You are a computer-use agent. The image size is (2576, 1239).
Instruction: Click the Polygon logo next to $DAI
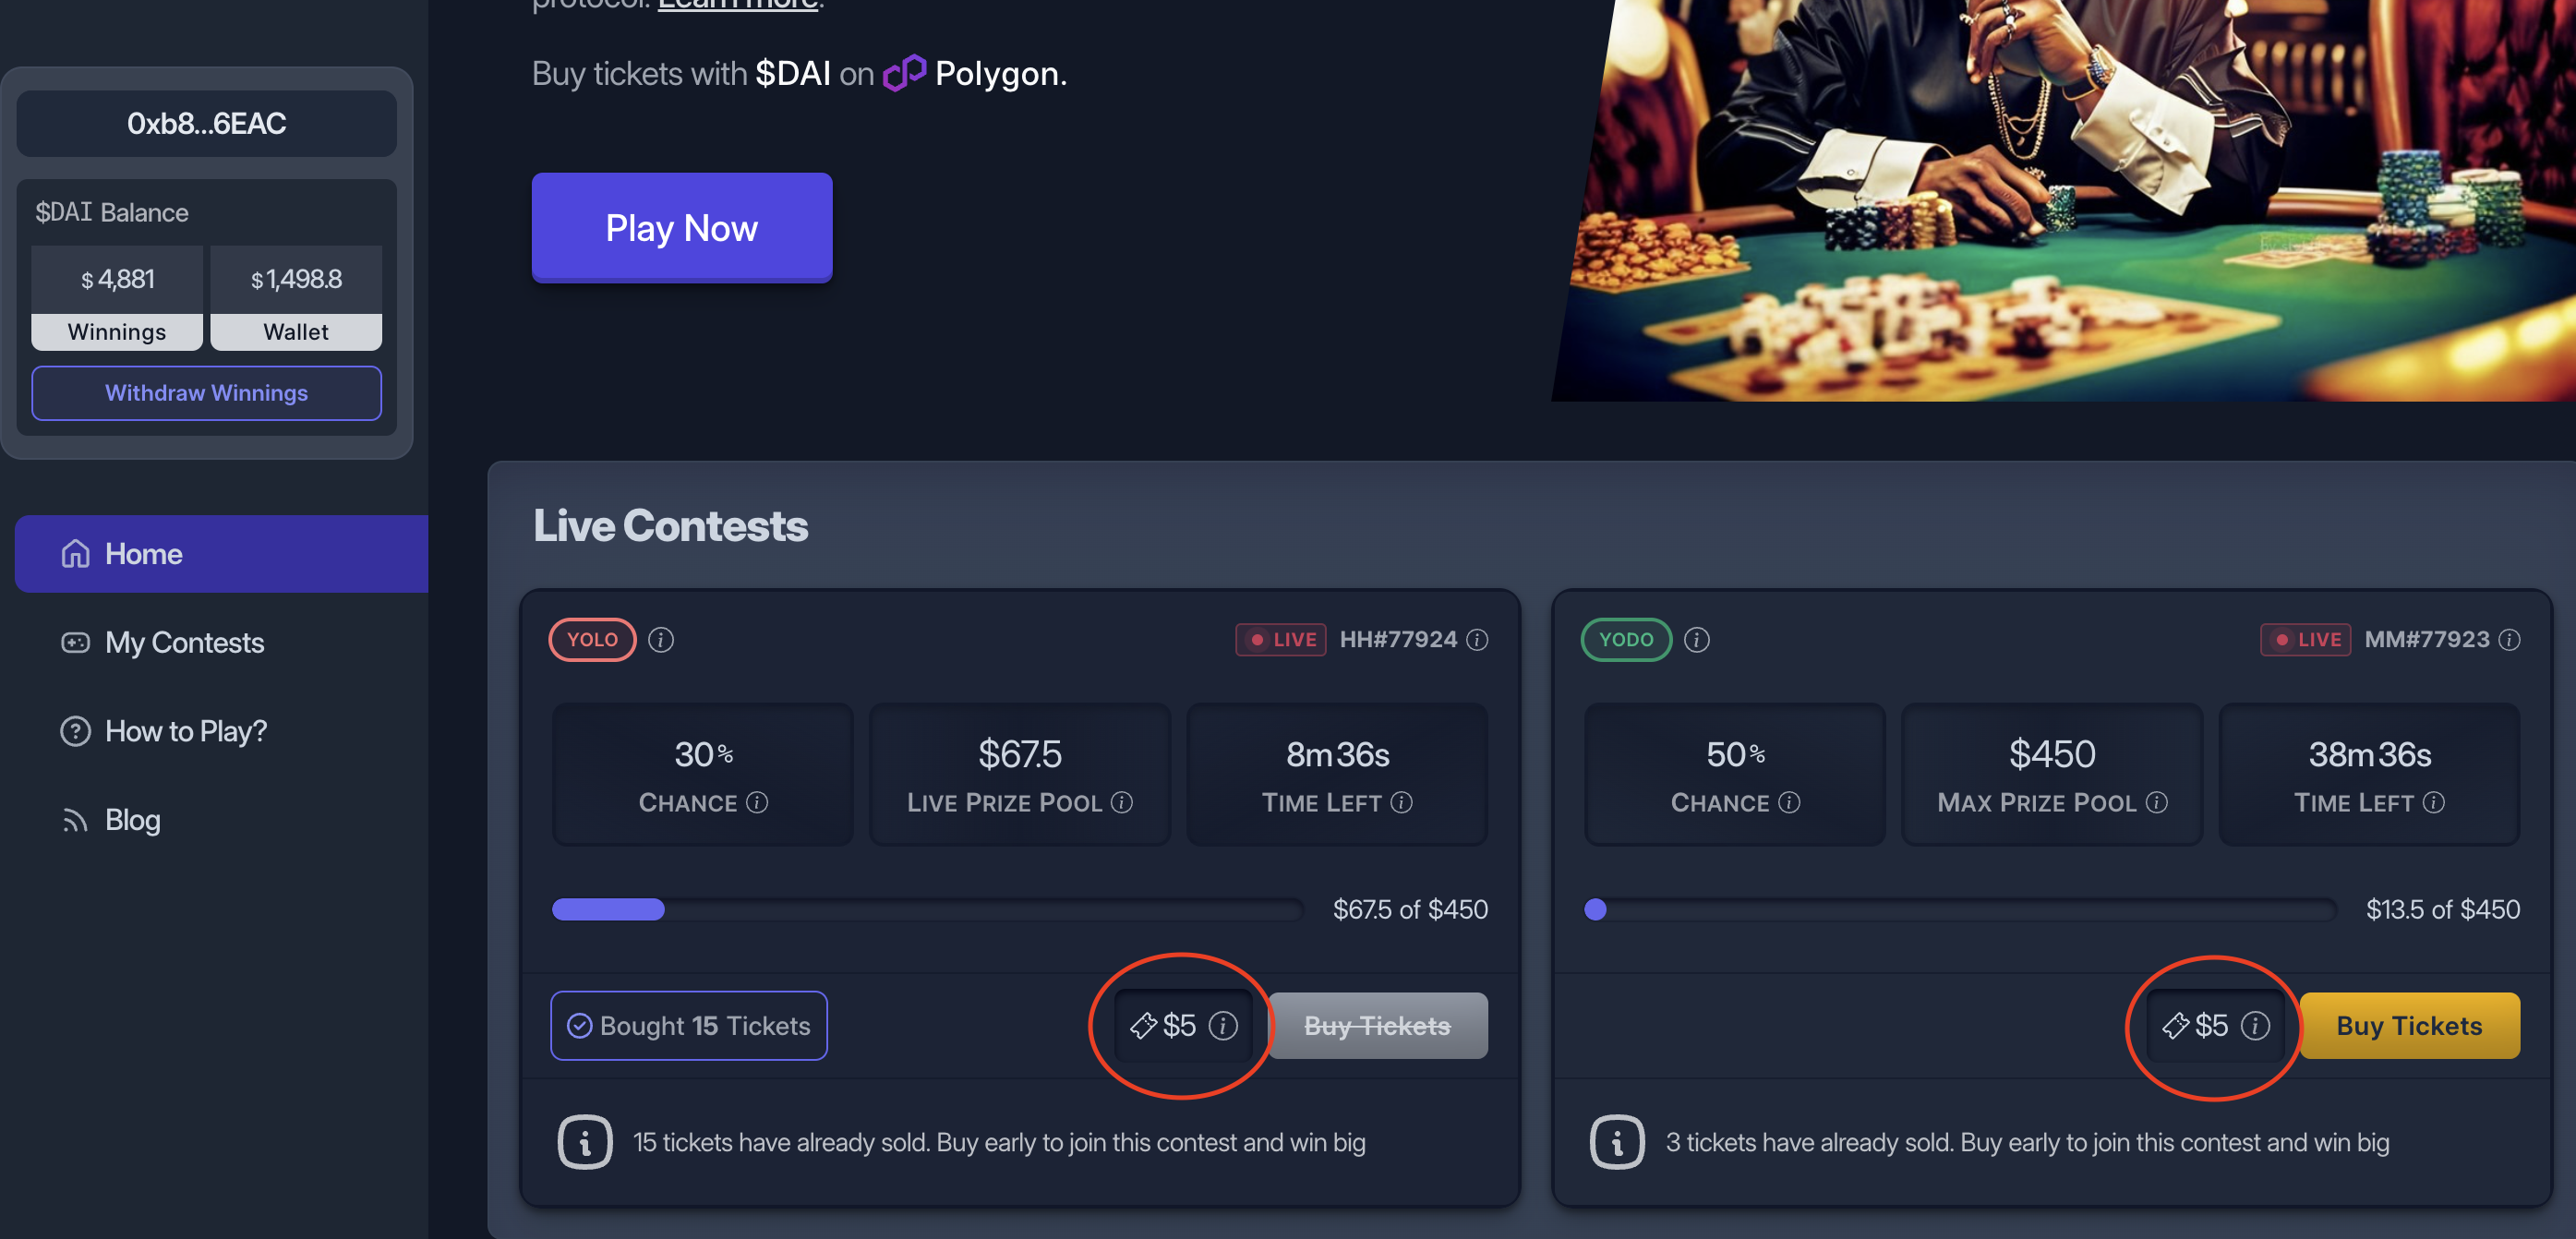[x=903, y=73]
